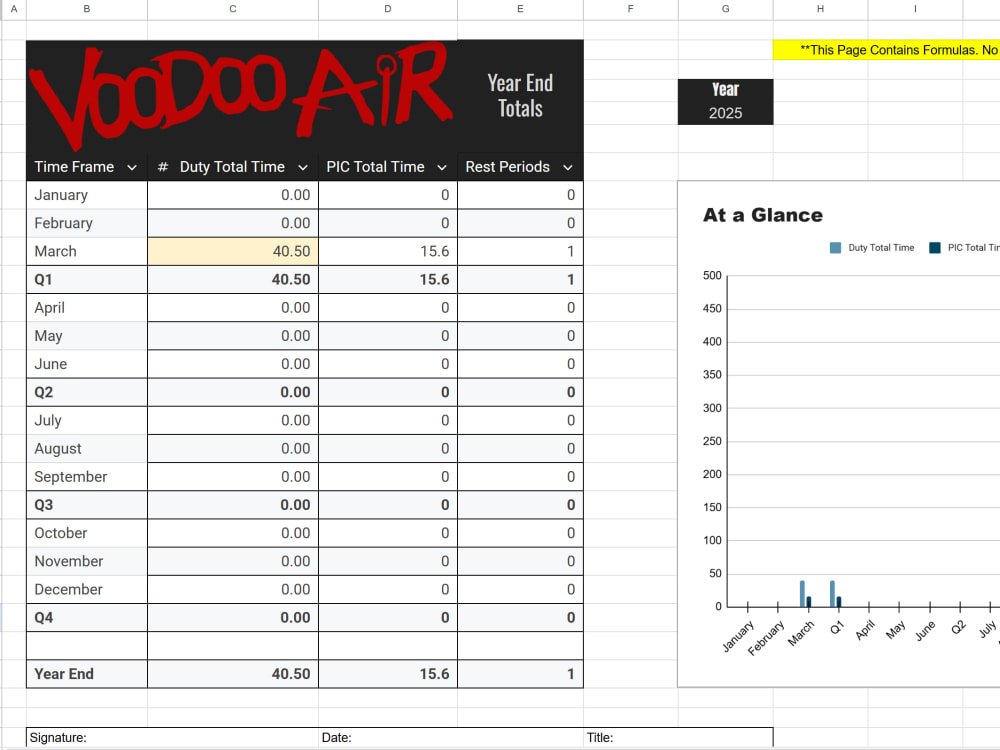The image size is (1000, 750).
Task: Select the March PIC Total Time 15.6
Action: pos(388,251)
